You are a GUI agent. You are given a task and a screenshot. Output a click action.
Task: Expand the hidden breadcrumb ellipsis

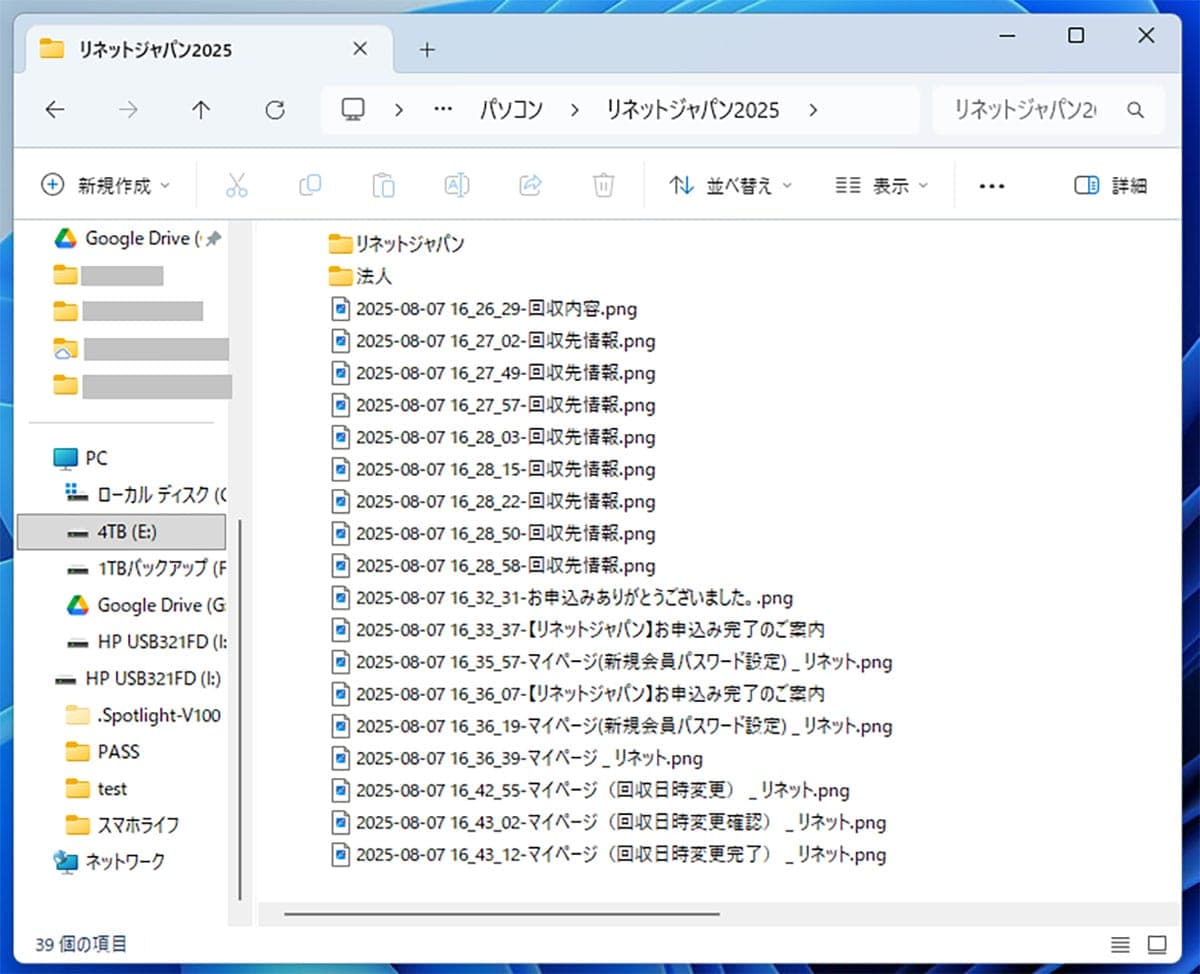coord(443,110)
